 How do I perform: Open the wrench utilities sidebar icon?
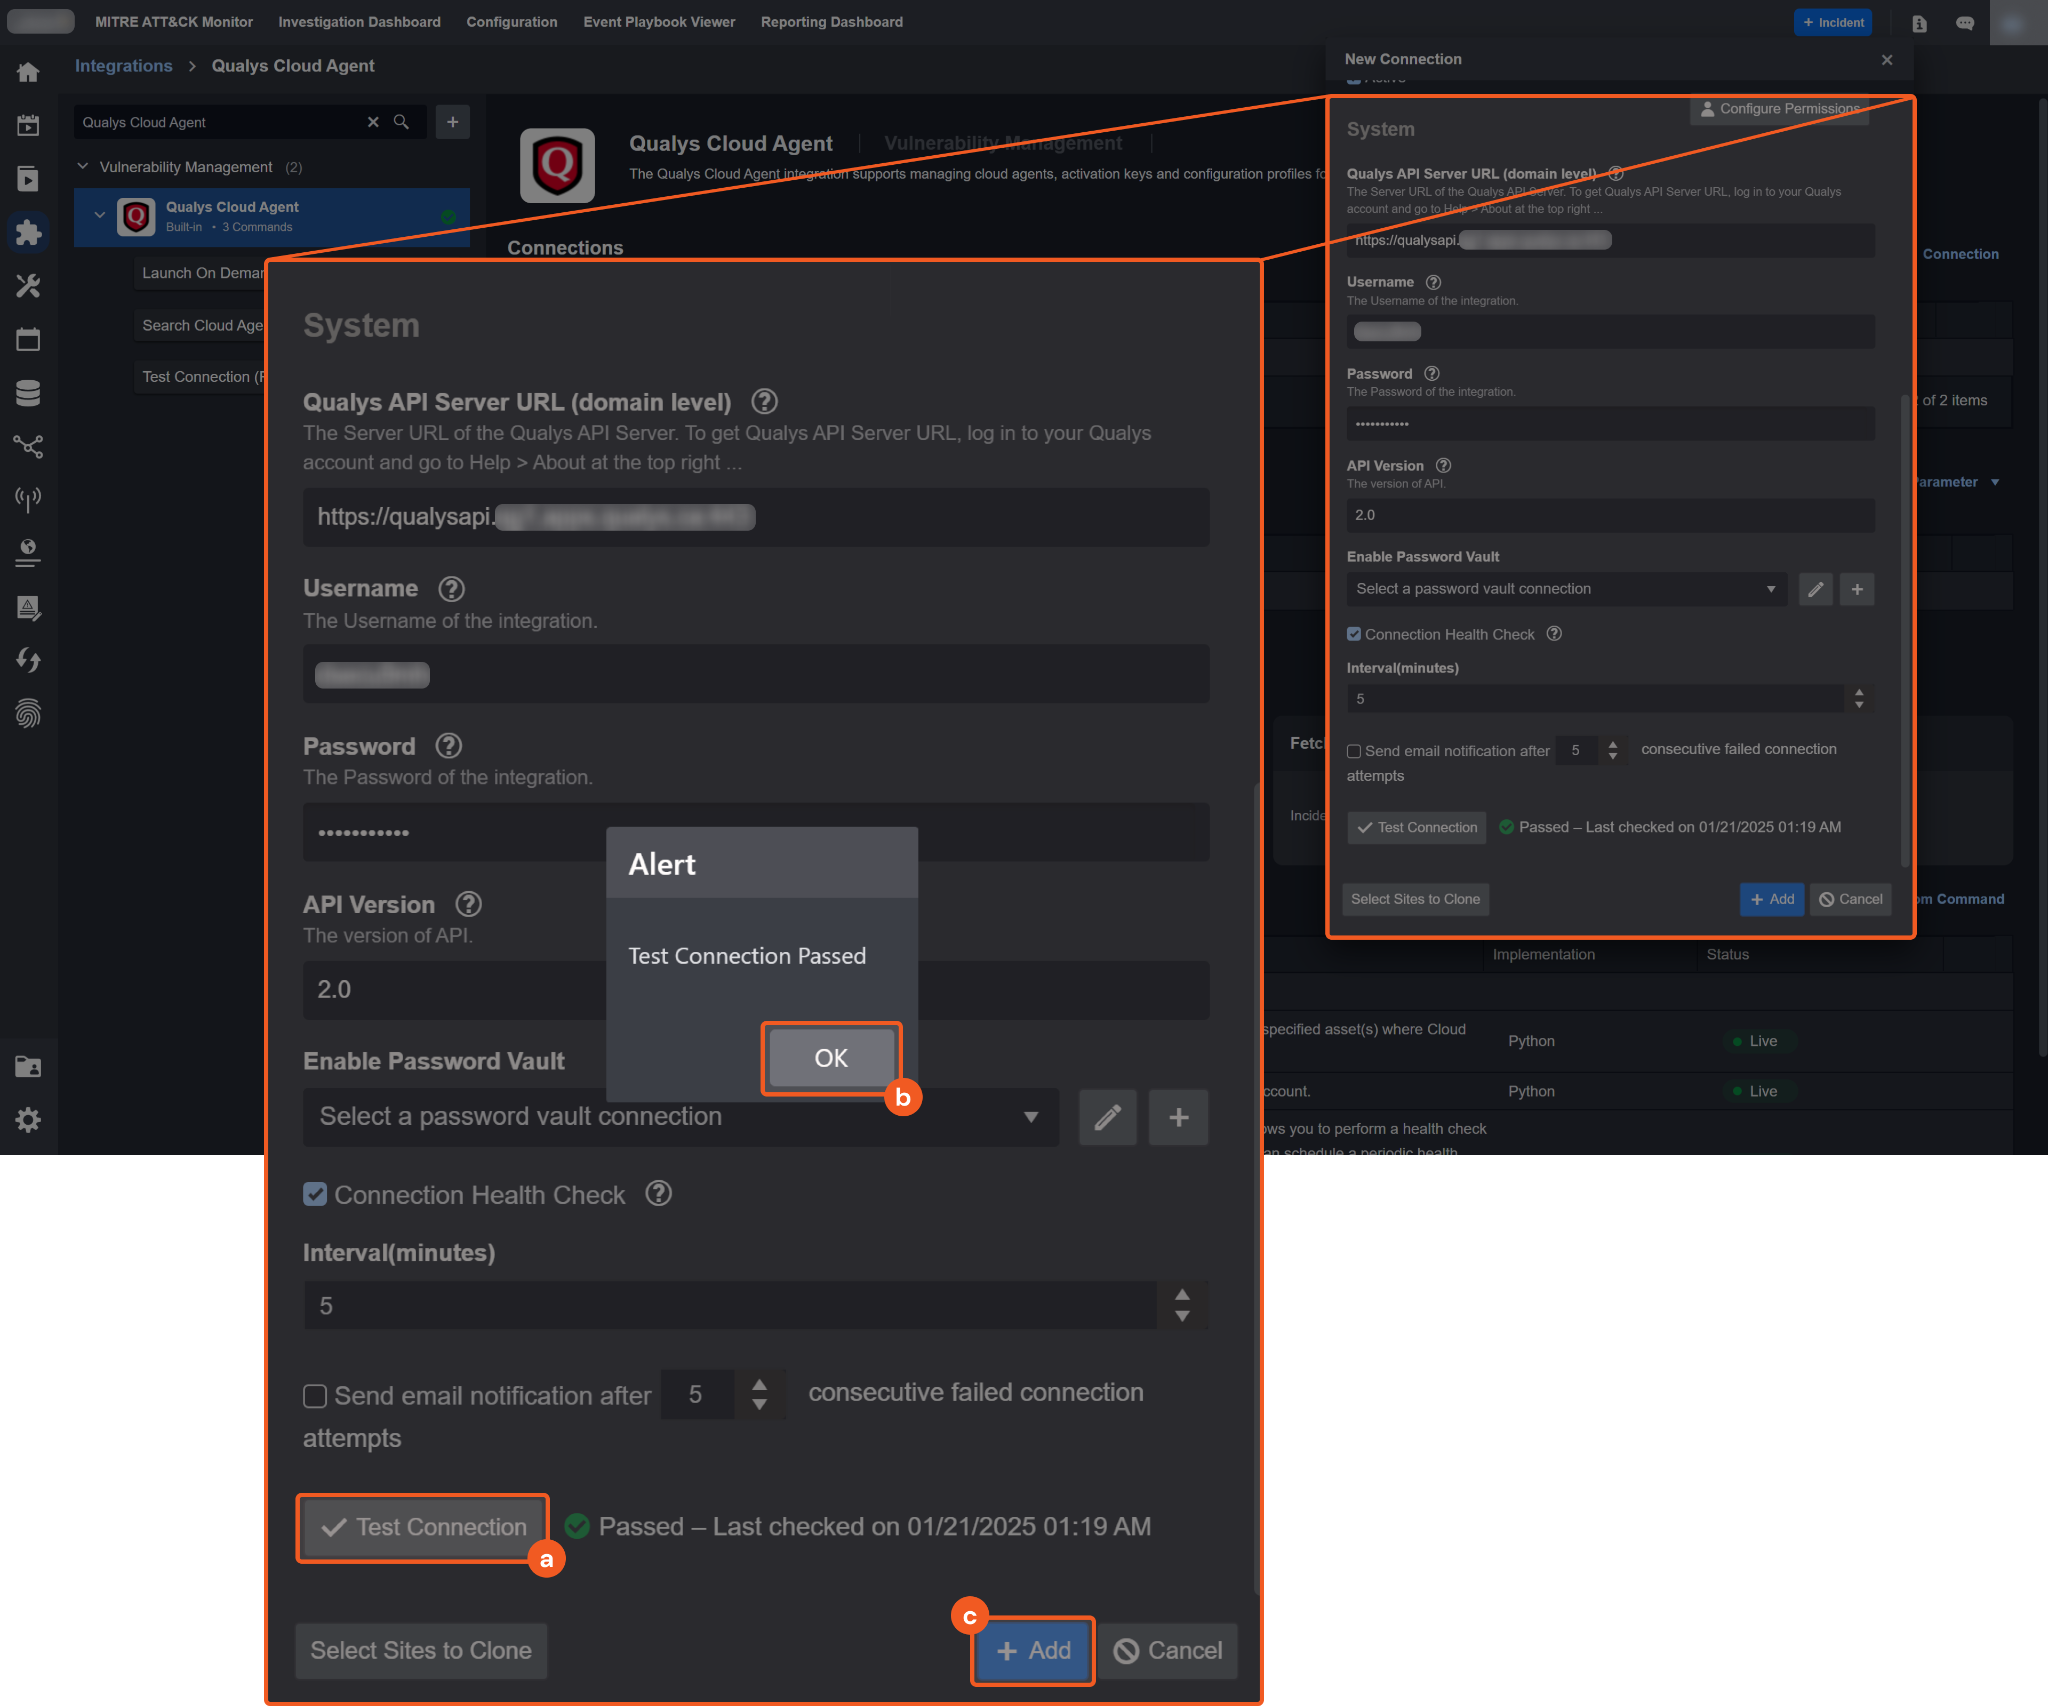(x=28, y=287)
